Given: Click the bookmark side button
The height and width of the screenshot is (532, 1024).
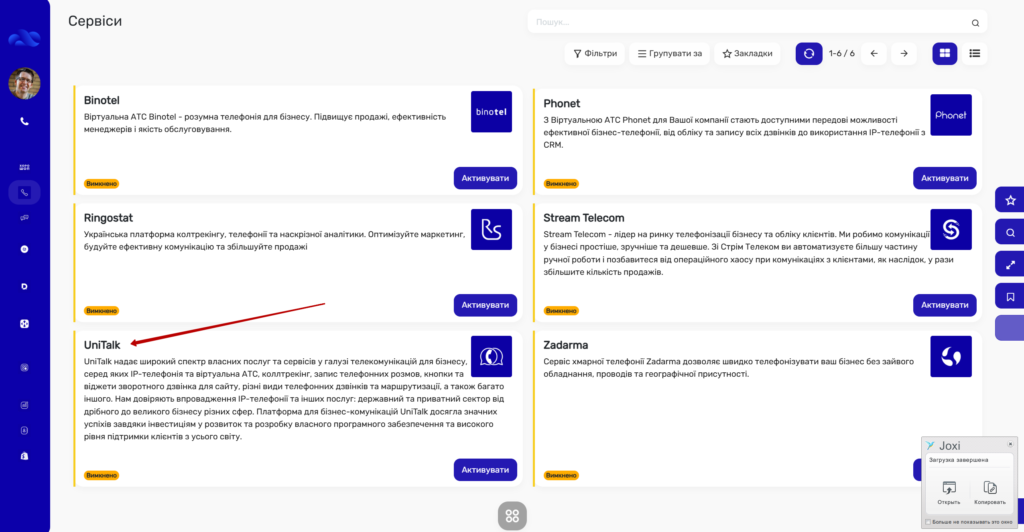Looking at the screenshot, I should pos(1010,296).
